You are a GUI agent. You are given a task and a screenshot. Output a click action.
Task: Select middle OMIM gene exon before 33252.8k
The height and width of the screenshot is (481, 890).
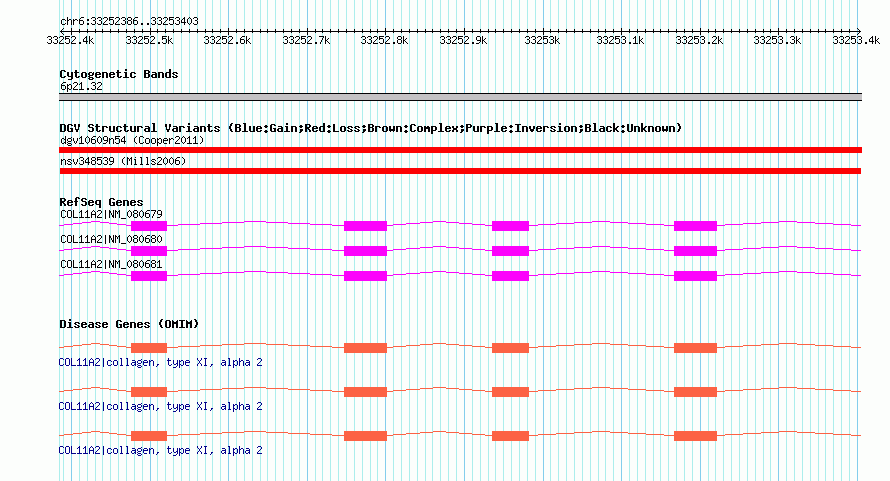[x=366, y=392]
